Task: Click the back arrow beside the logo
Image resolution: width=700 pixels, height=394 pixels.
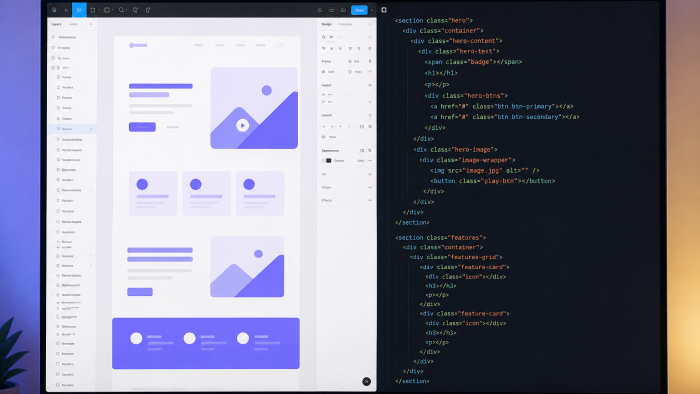Action: coord(66,10)
